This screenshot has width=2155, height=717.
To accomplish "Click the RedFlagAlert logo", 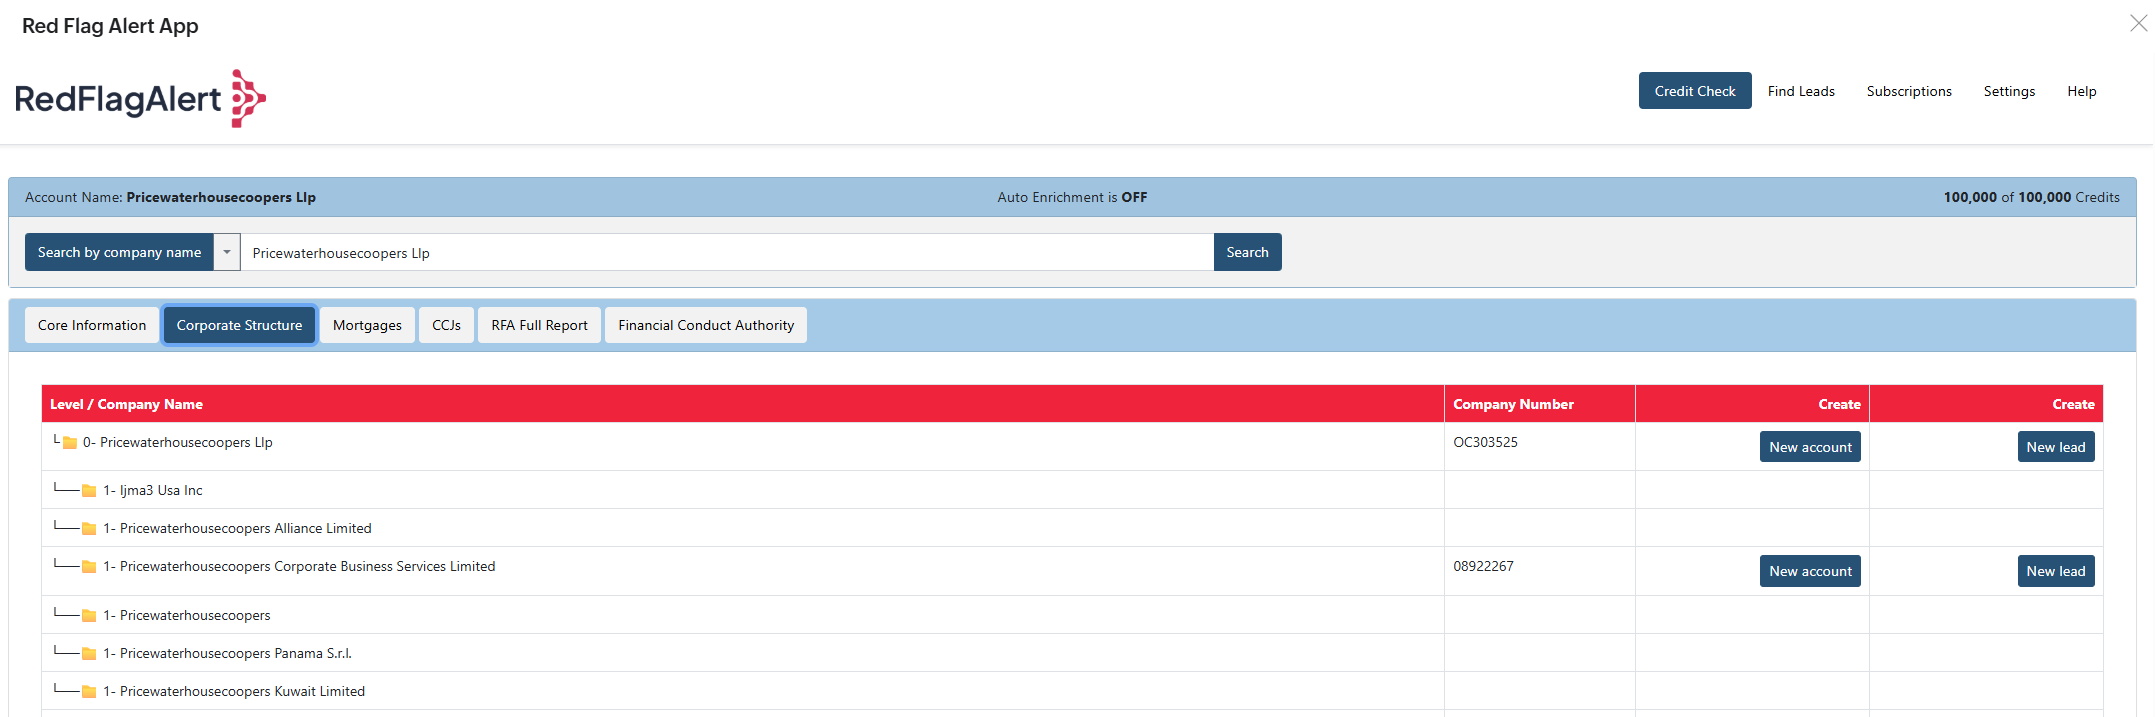I will click(140, 98).
